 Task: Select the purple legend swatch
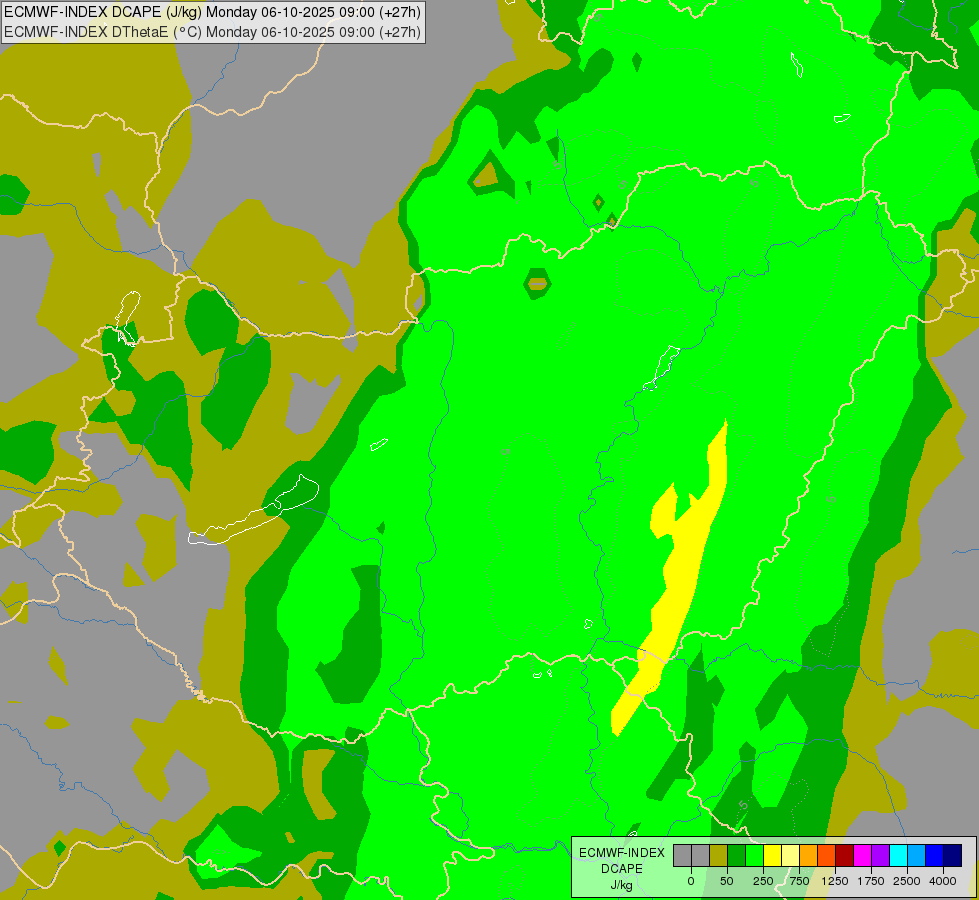(x=880, y=856)
